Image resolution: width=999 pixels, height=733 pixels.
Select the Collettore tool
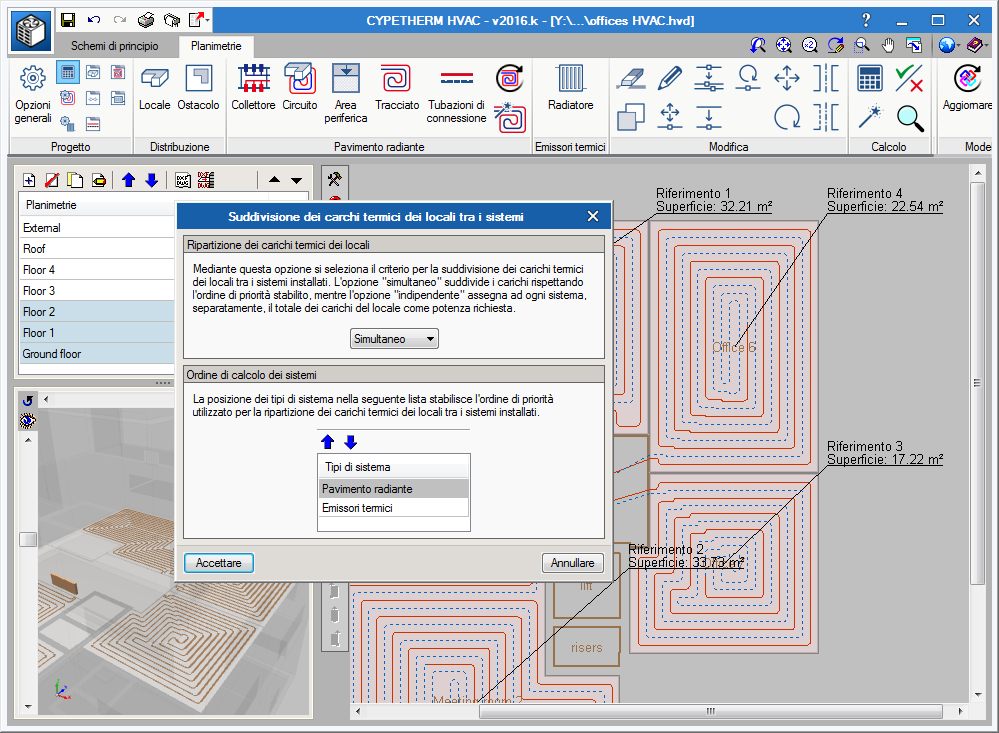pos(253,88)
